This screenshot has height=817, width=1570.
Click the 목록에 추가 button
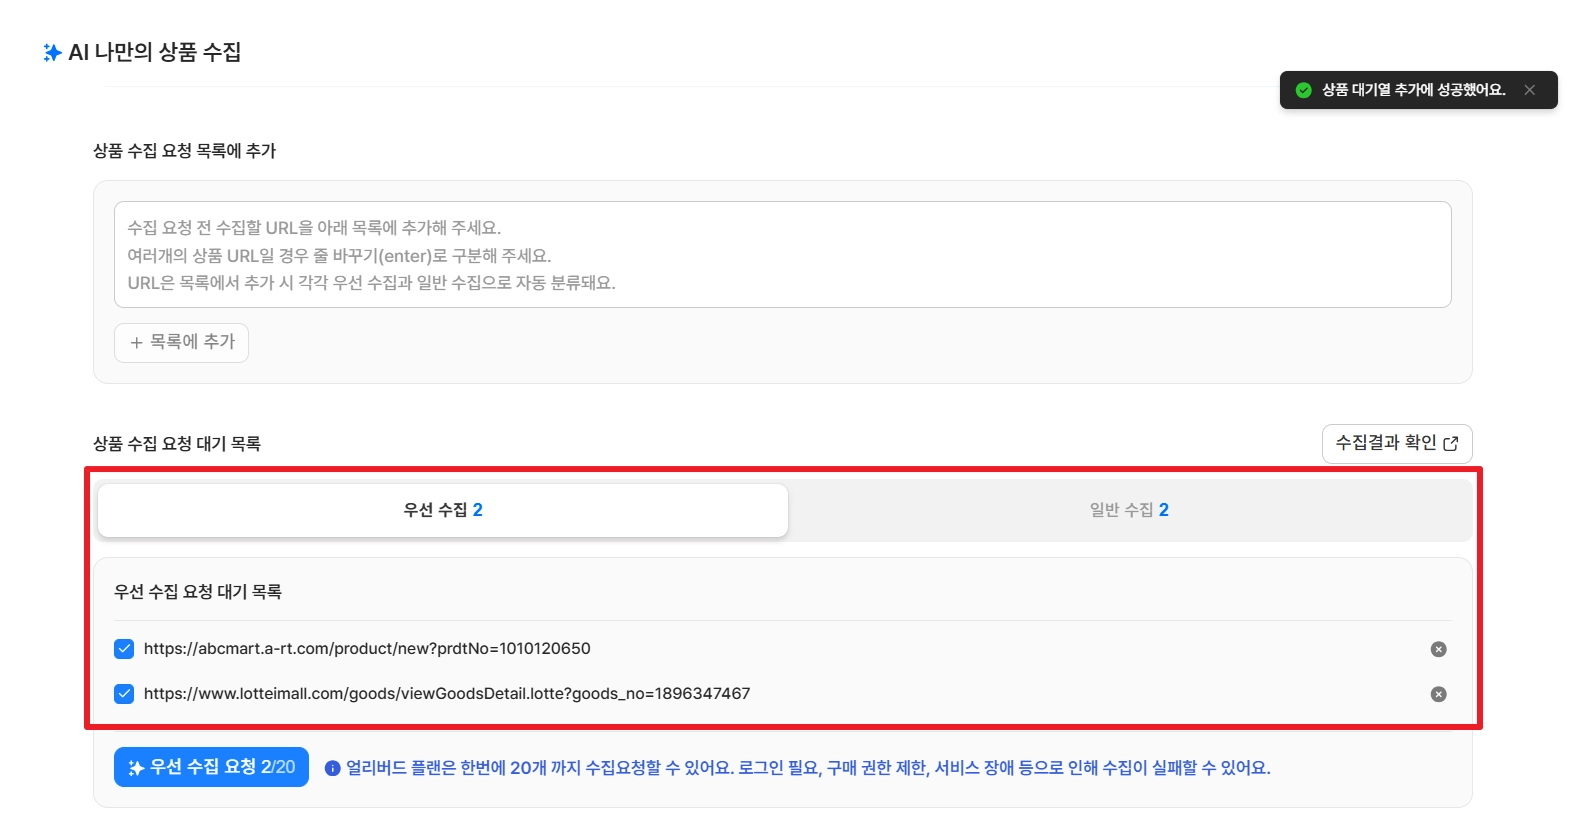181,343
